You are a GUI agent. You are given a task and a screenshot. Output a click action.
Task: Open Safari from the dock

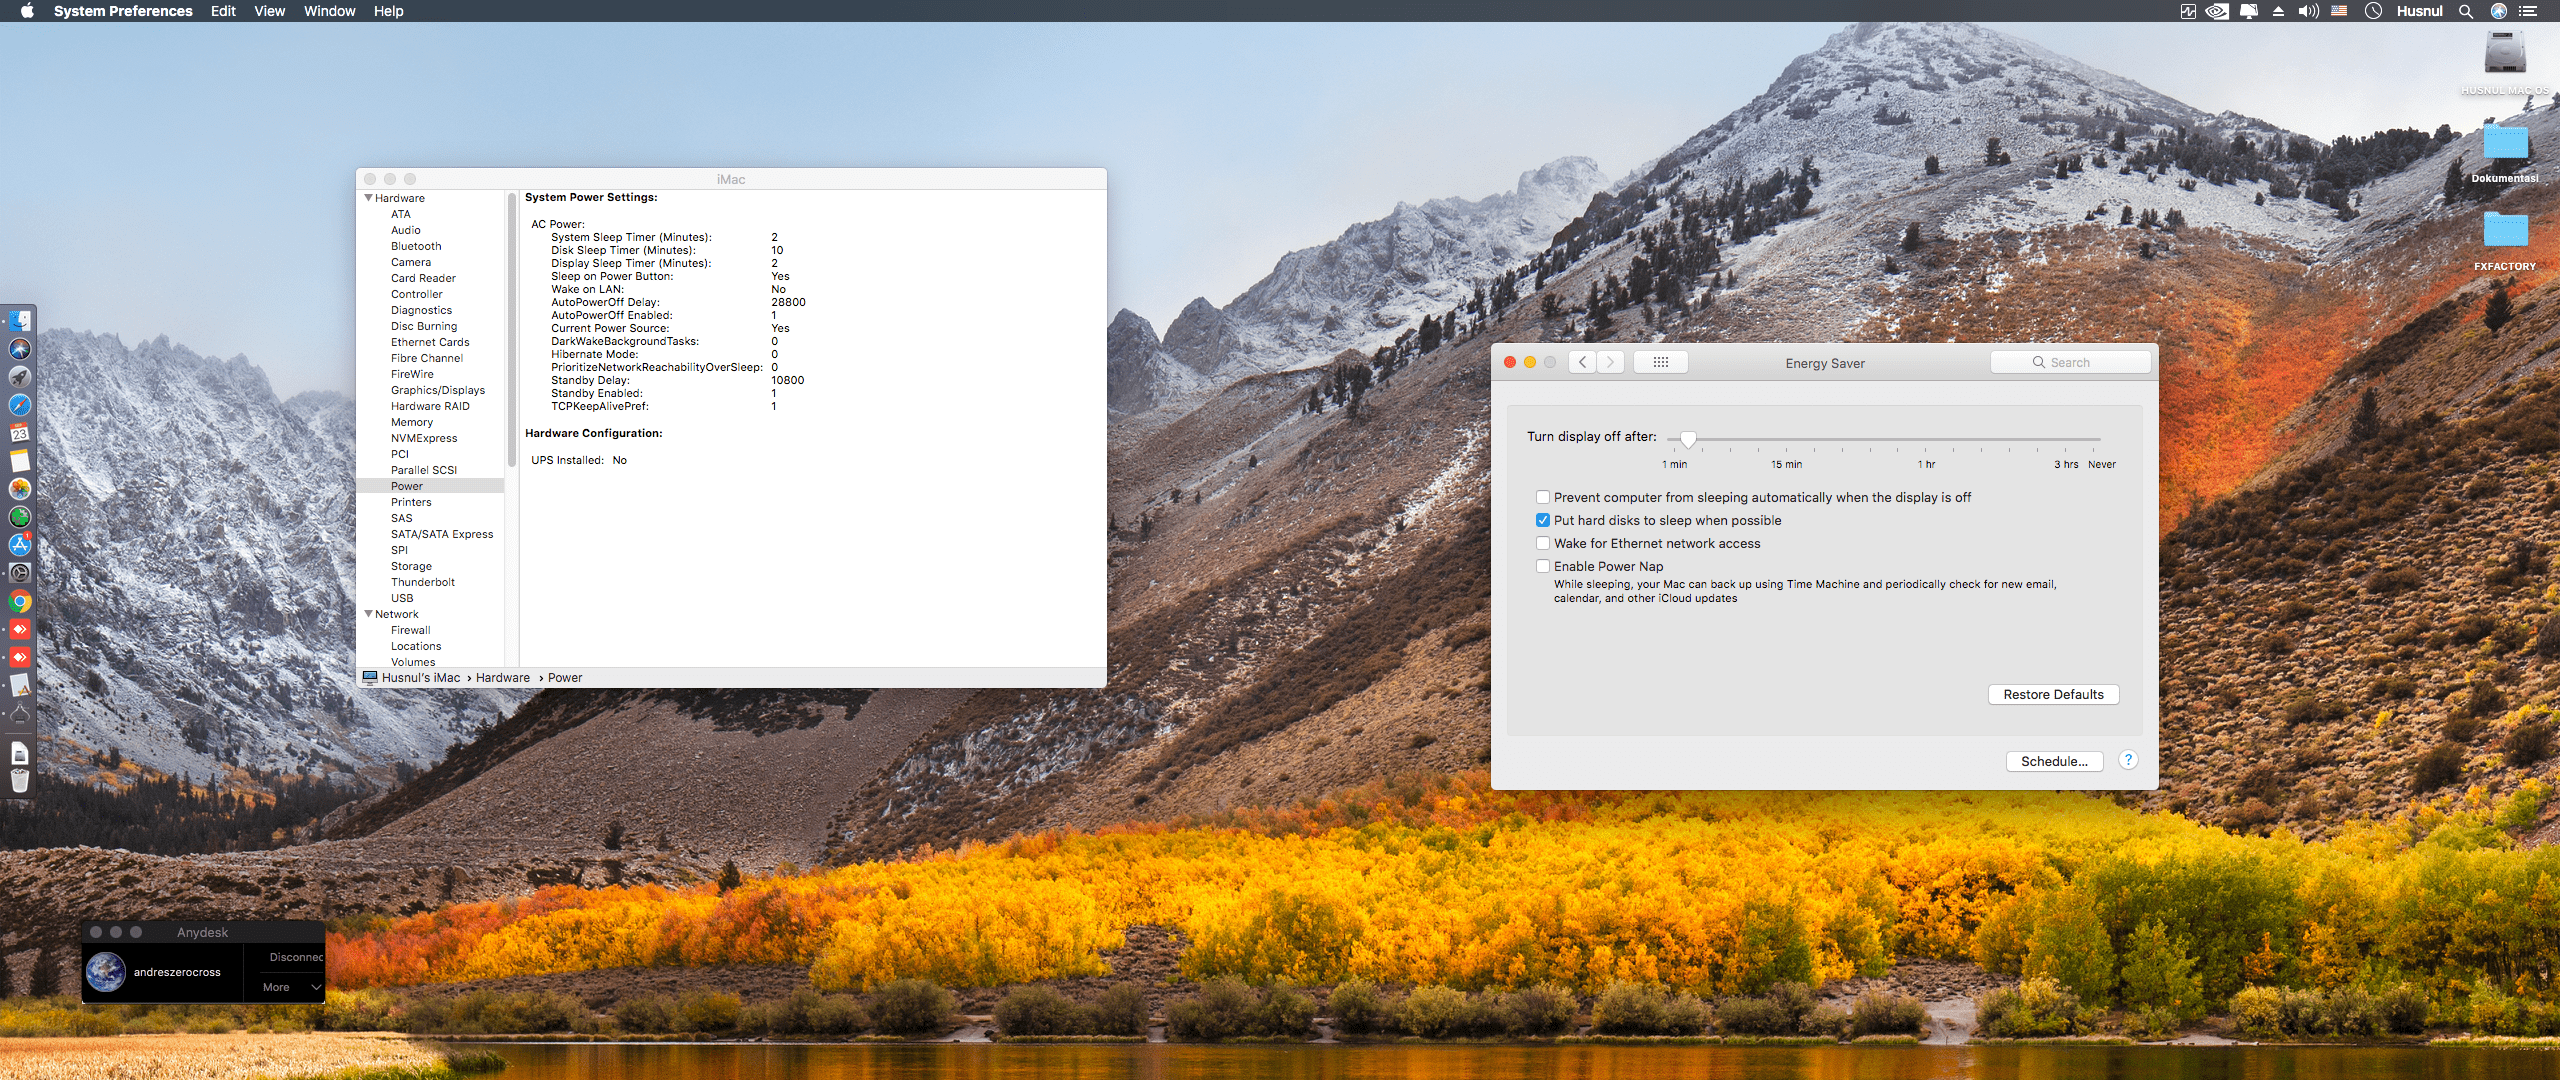pos(20,405)
